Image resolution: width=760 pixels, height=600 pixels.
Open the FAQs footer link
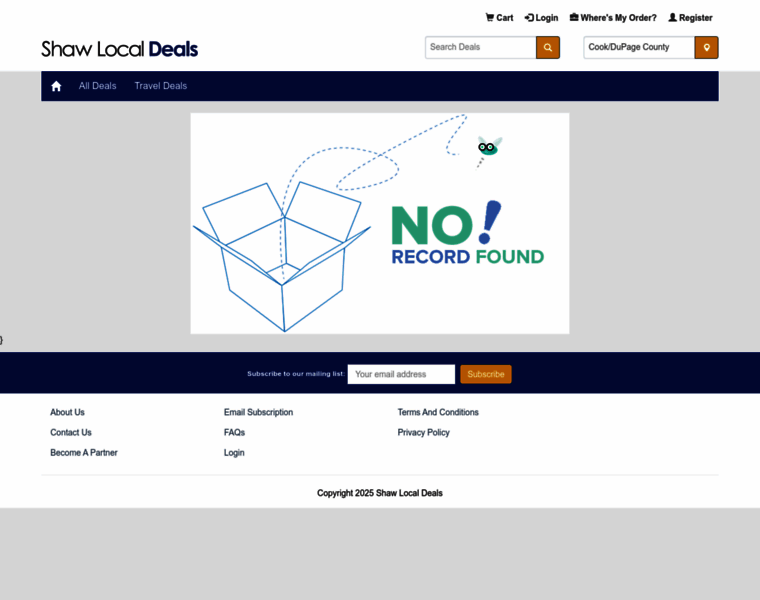click(x=235, y=432)
